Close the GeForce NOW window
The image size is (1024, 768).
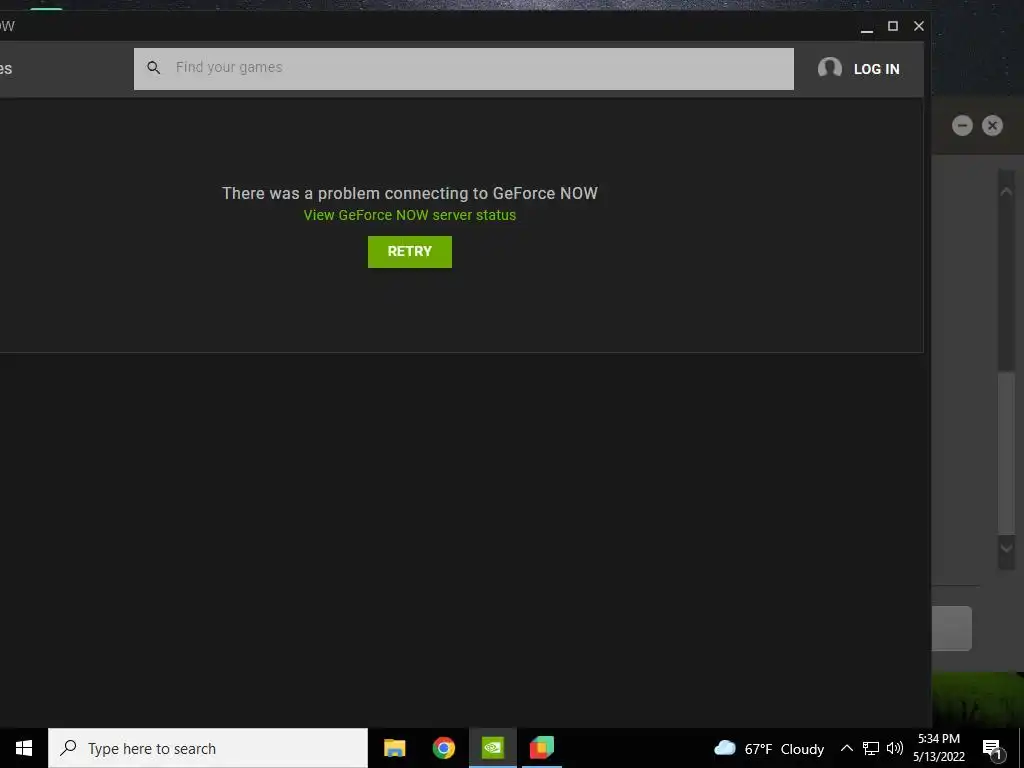click(x=918, y=26)
